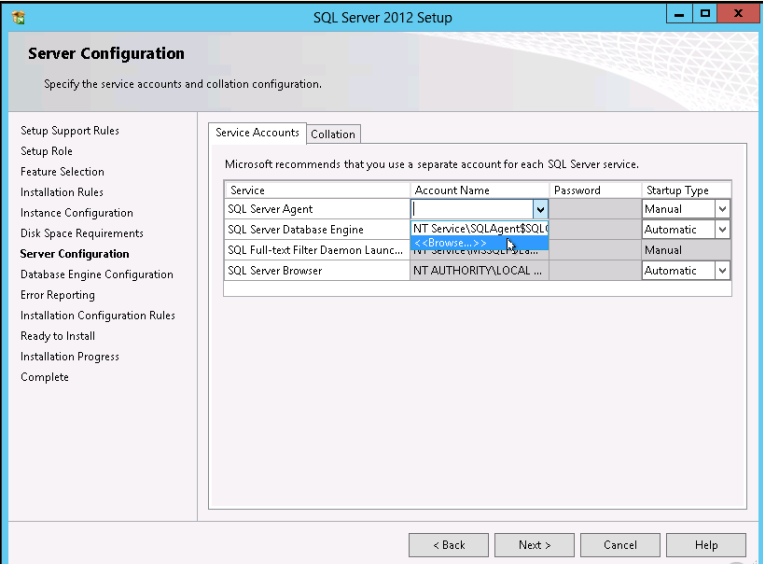Screen dimensions: 763x564
Task: Open Help for Server Configuration
Action: pos(706,545)
